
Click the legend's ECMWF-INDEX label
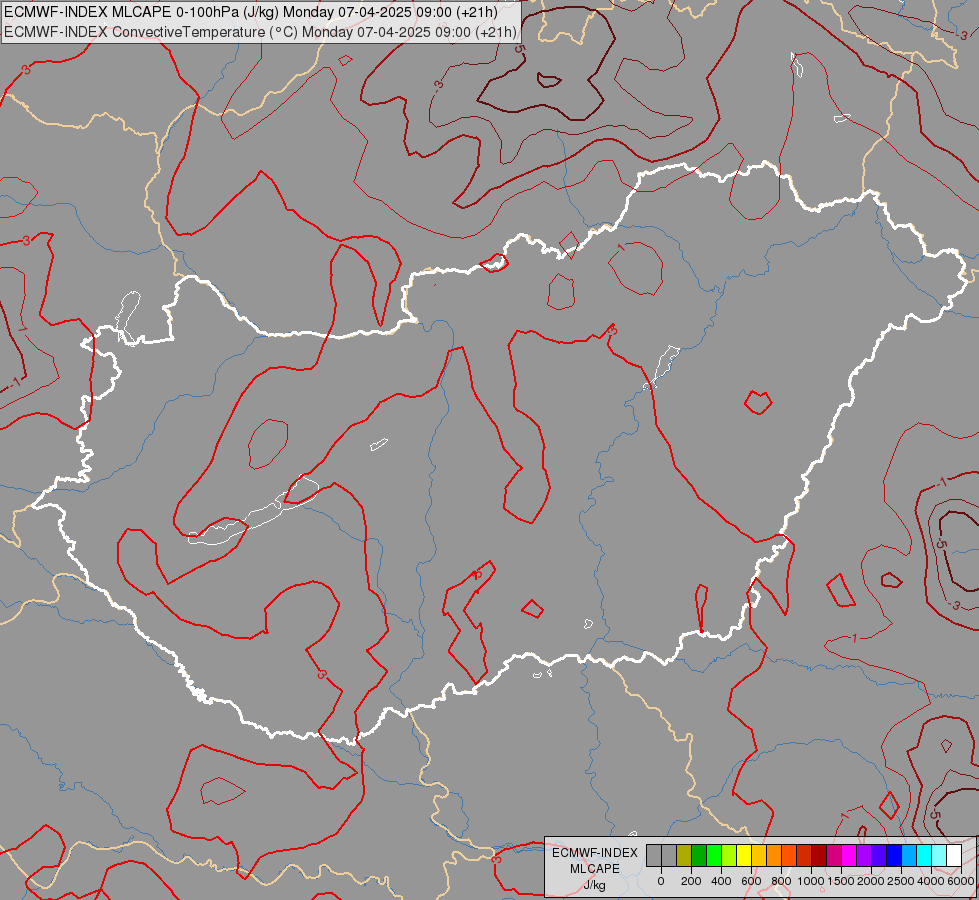click(x=595, y=853)
